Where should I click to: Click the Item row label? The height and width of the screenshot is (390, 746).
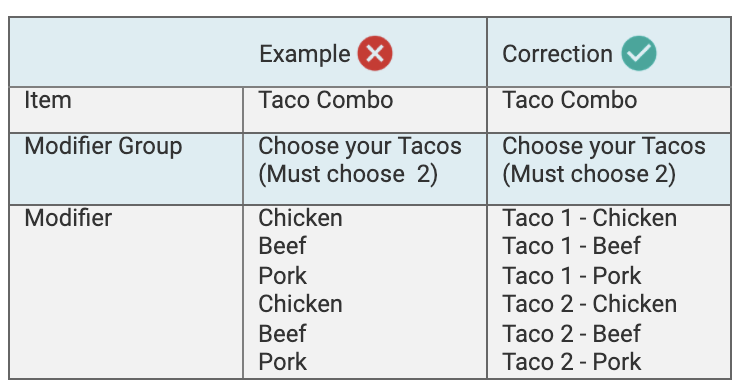[x=48, y=100]
